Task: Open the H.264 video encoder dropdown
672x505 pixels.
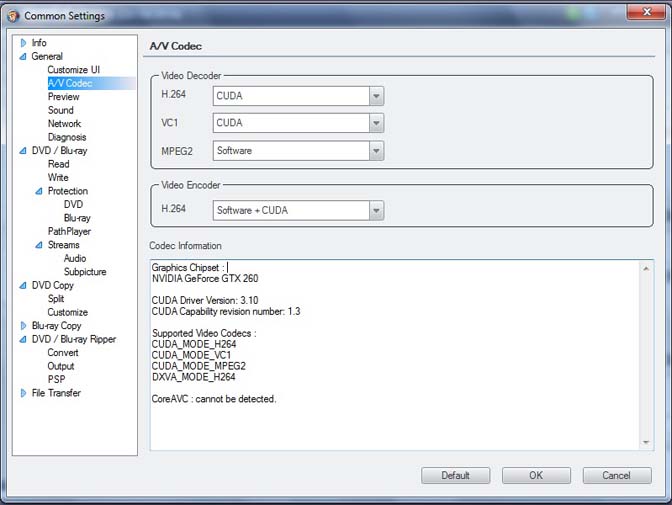Action: coord(376,210)
